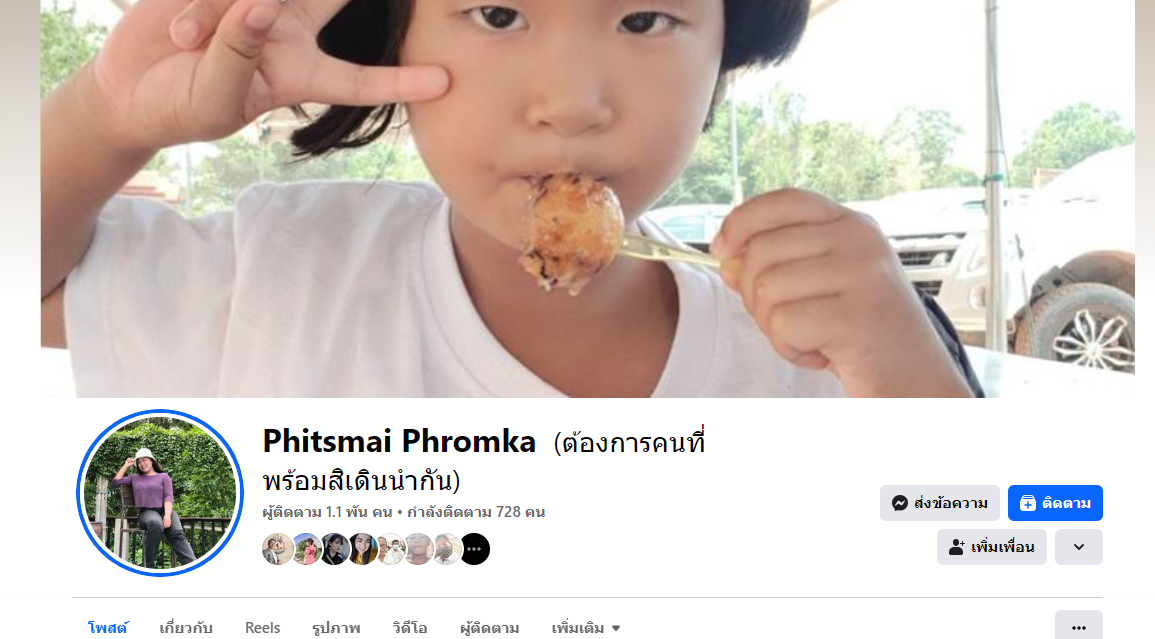The height and width of the screenshot is (639, 1155).
Task: Click the follow icon on blue button
Action: [x=1028, y=503]
